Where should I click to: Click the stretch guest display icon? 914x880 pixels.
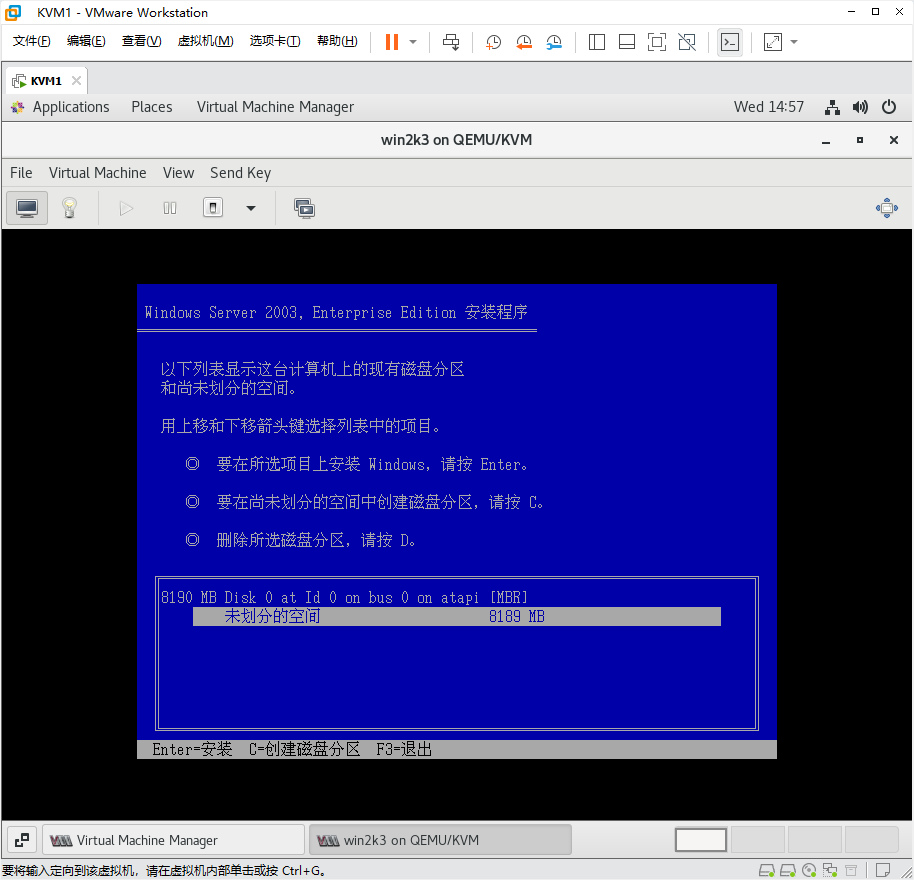773,42
